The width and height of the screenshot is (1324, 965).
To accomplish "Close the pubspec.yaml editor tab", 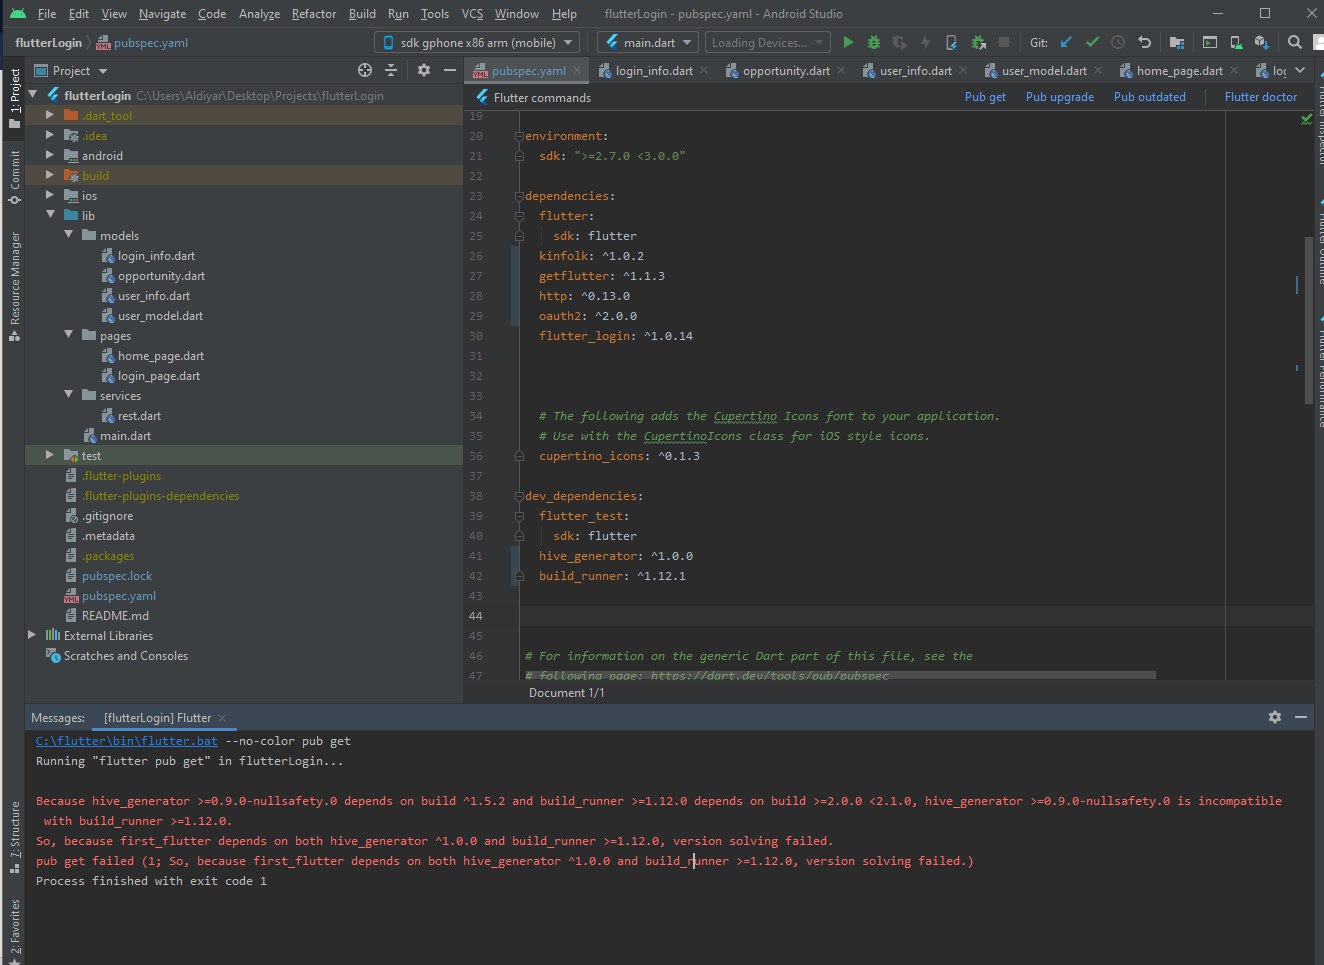I will coord(577,70).
